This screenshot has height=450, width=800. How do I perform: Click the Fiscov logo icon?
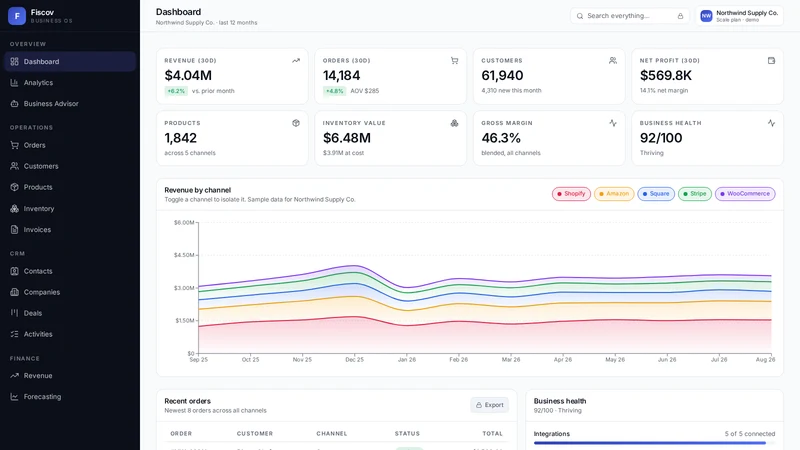pyautogui.click(x=17, y=16)
